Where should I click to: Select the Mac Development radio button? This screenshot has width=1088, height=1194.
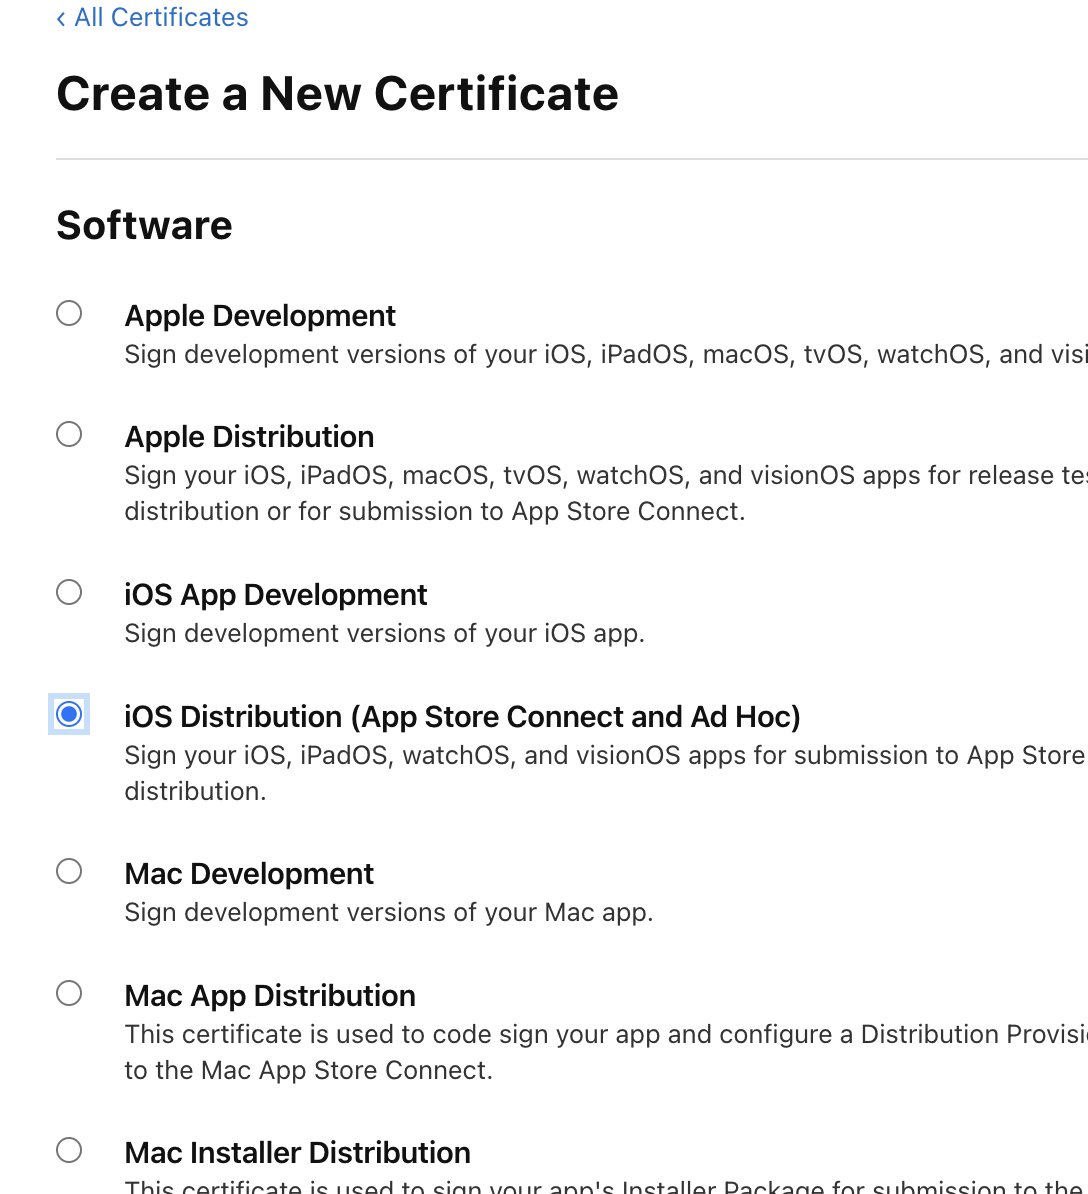[69, 871]
